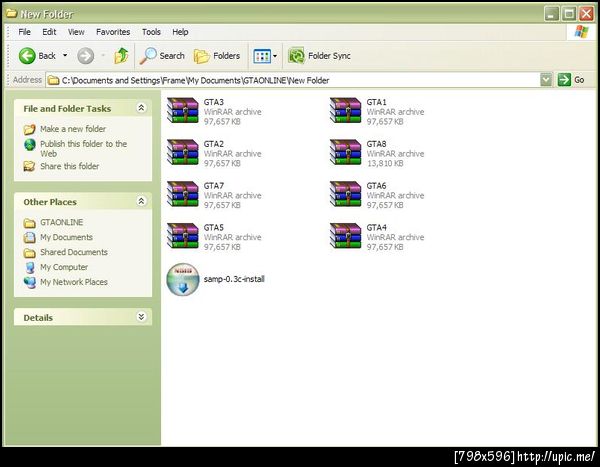Open My Network Places link

(74, 282)
